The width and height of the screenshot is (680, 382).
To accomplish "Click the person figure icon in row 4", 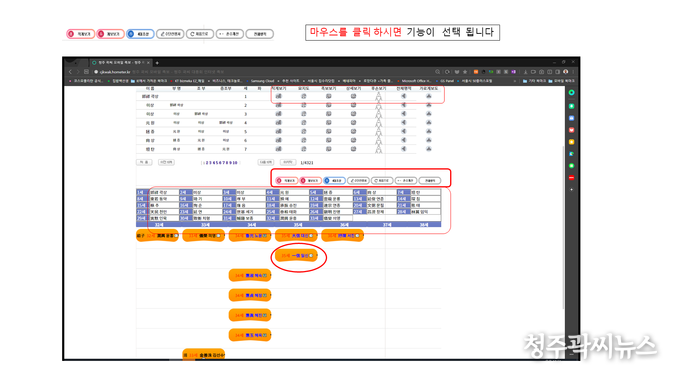I will [379, 123].
